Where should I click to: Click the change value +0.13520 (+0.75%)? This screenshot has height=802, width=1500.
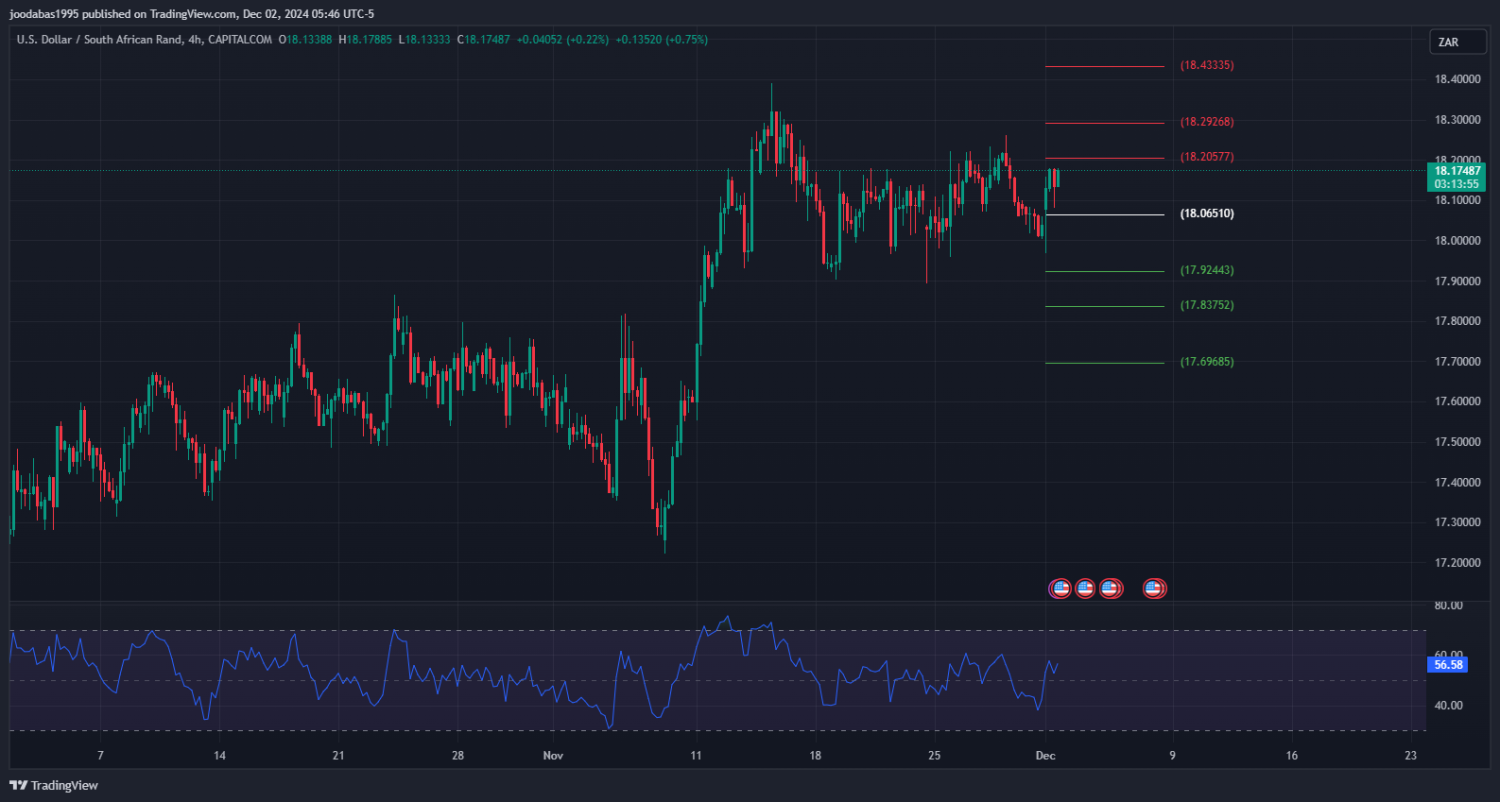tap(661, 40)
